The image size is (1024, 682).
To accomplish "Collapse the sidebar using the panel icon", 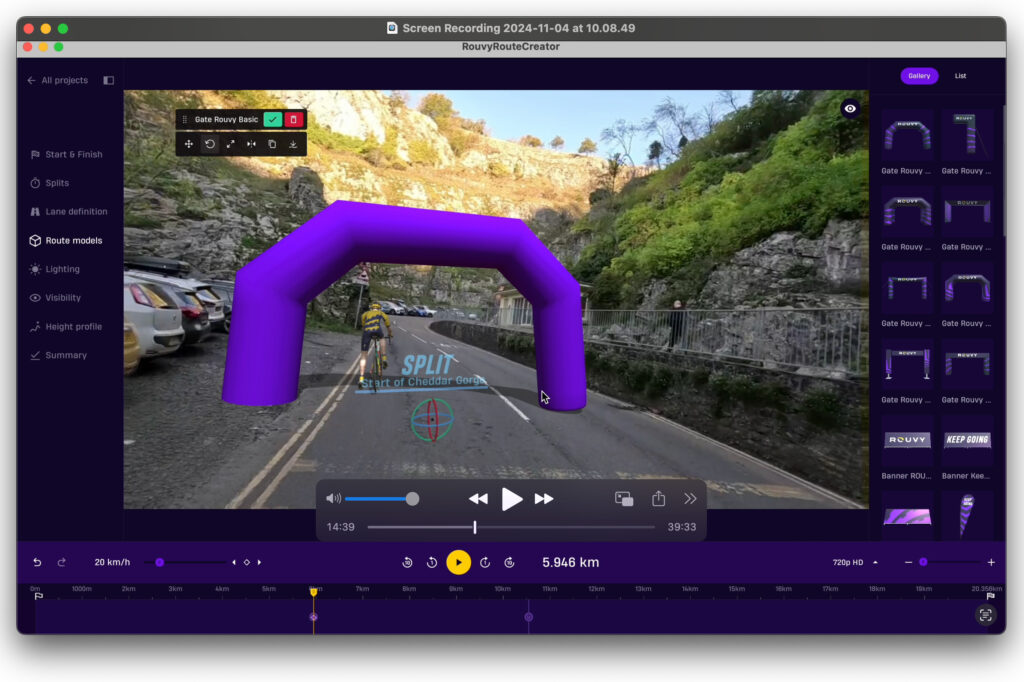I will click(108, 80).
